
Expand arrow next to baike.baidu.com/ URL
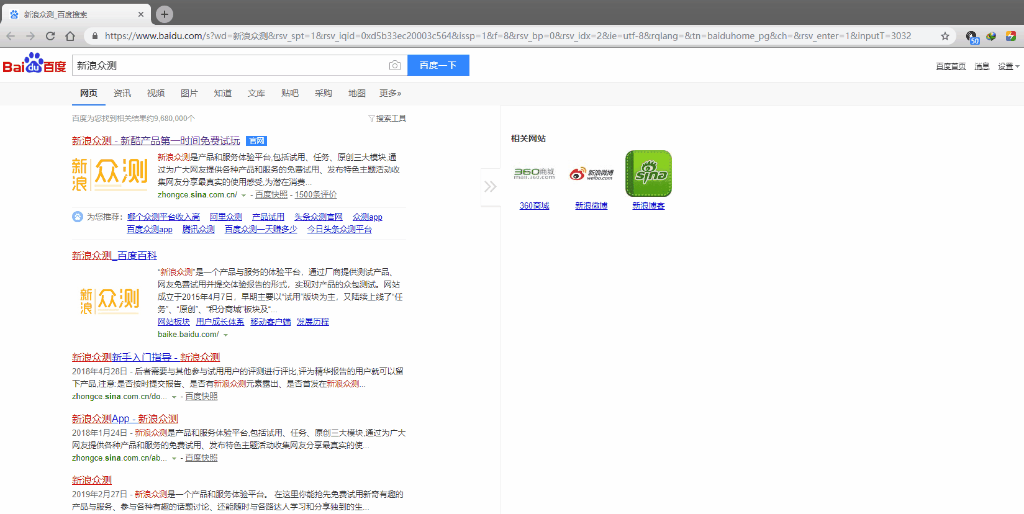pos(225,335)
